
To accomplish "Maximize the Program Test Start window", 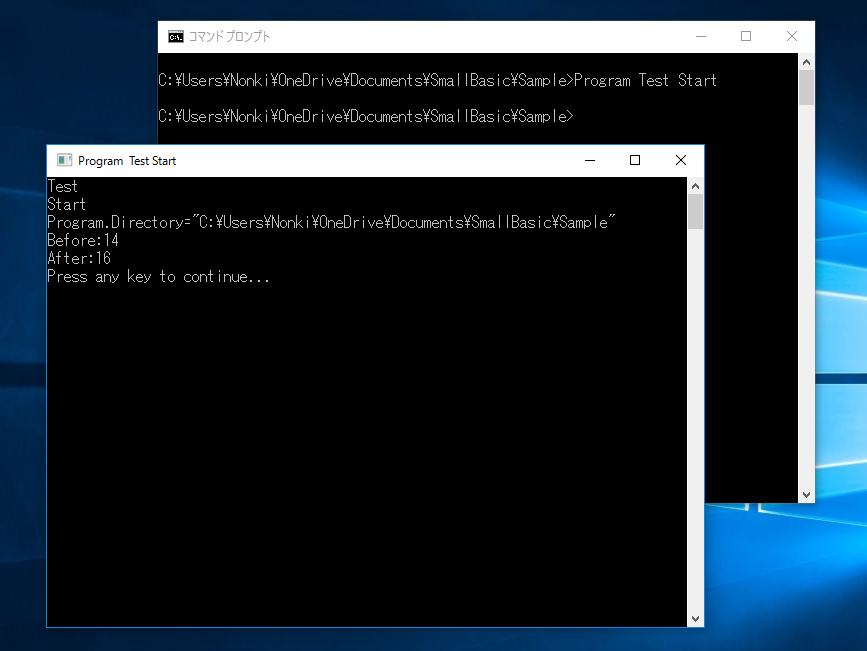I will point(635,160).
